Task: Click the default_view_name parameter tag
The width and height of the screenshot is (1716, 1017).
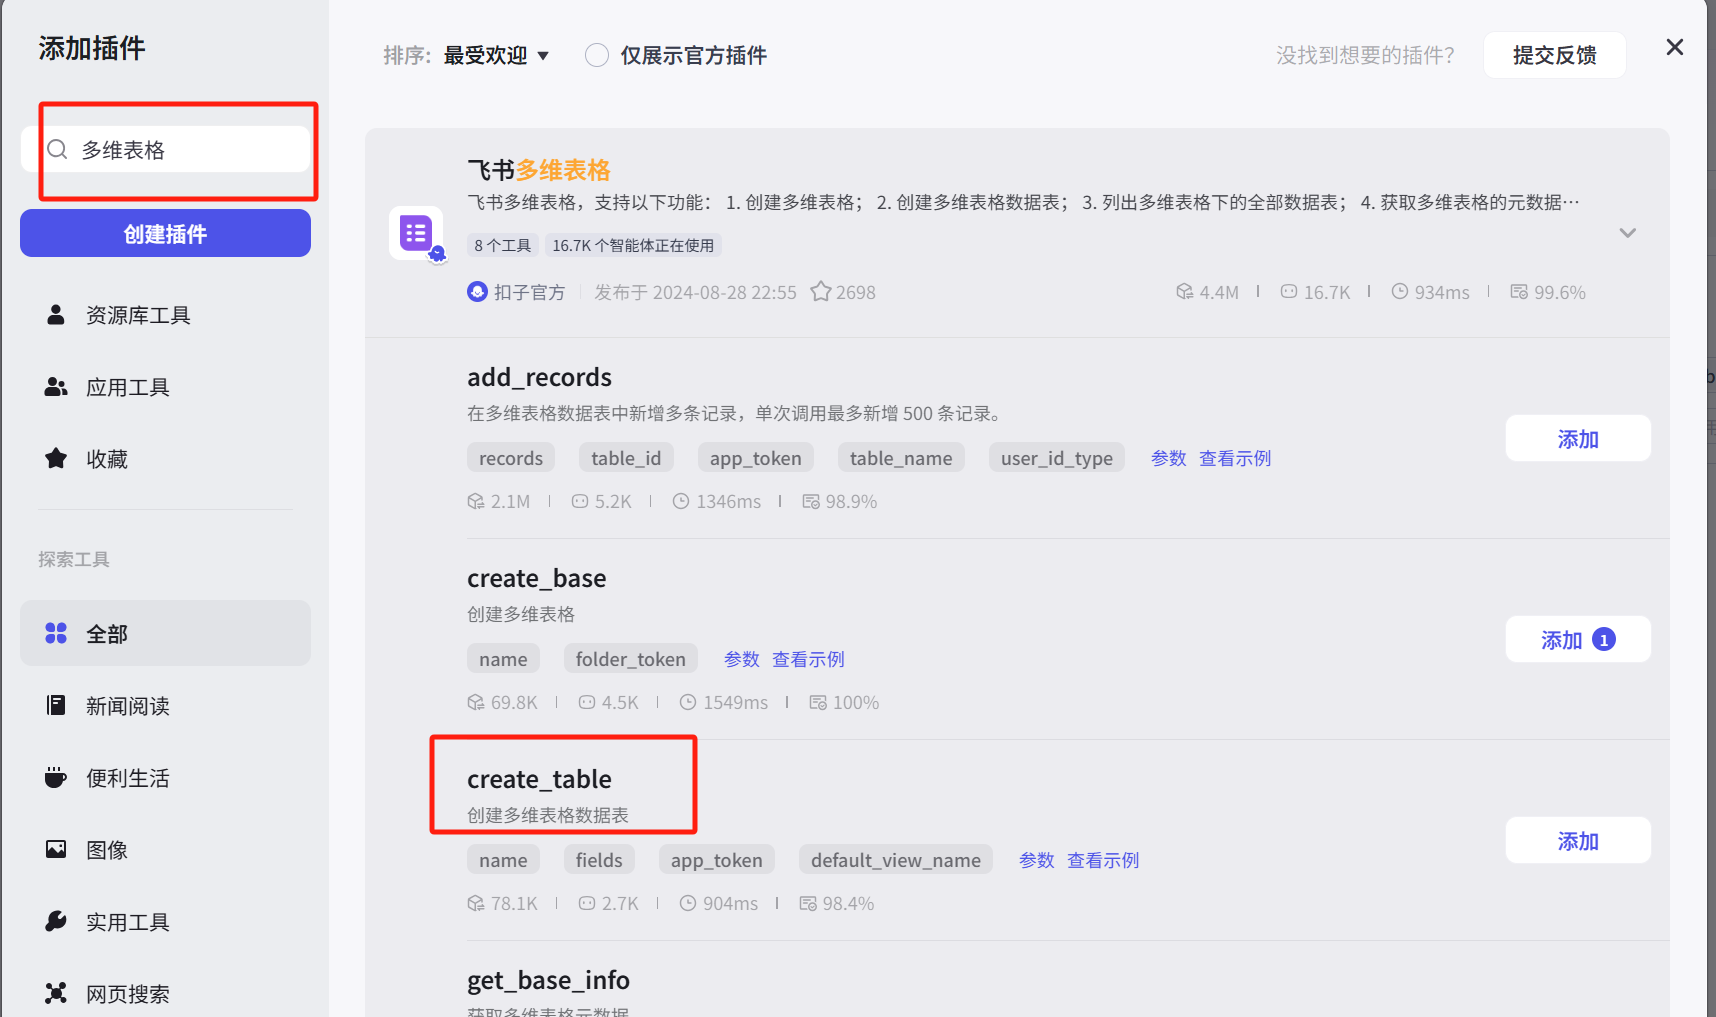Action: (896, 860)
